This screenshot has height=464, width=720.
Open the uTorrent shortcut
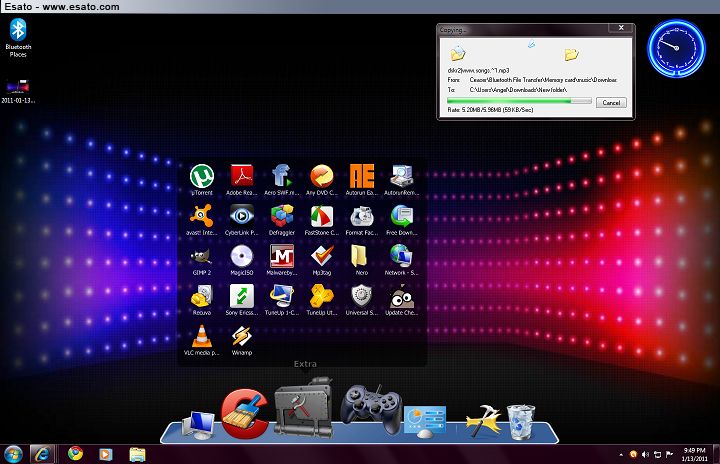tap(202, 176)
